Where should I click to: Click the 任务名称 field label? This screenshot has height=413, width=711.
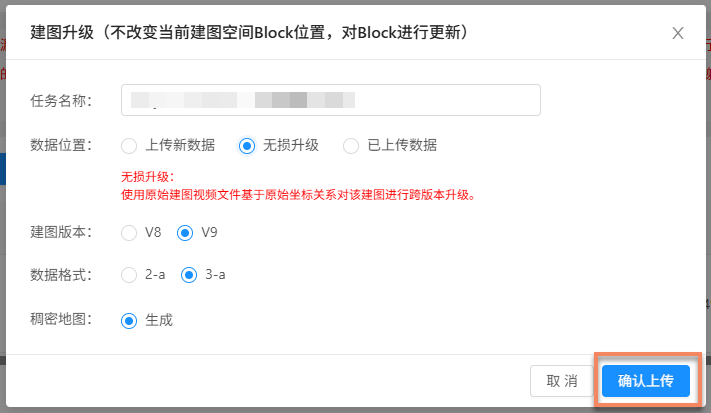61,100
